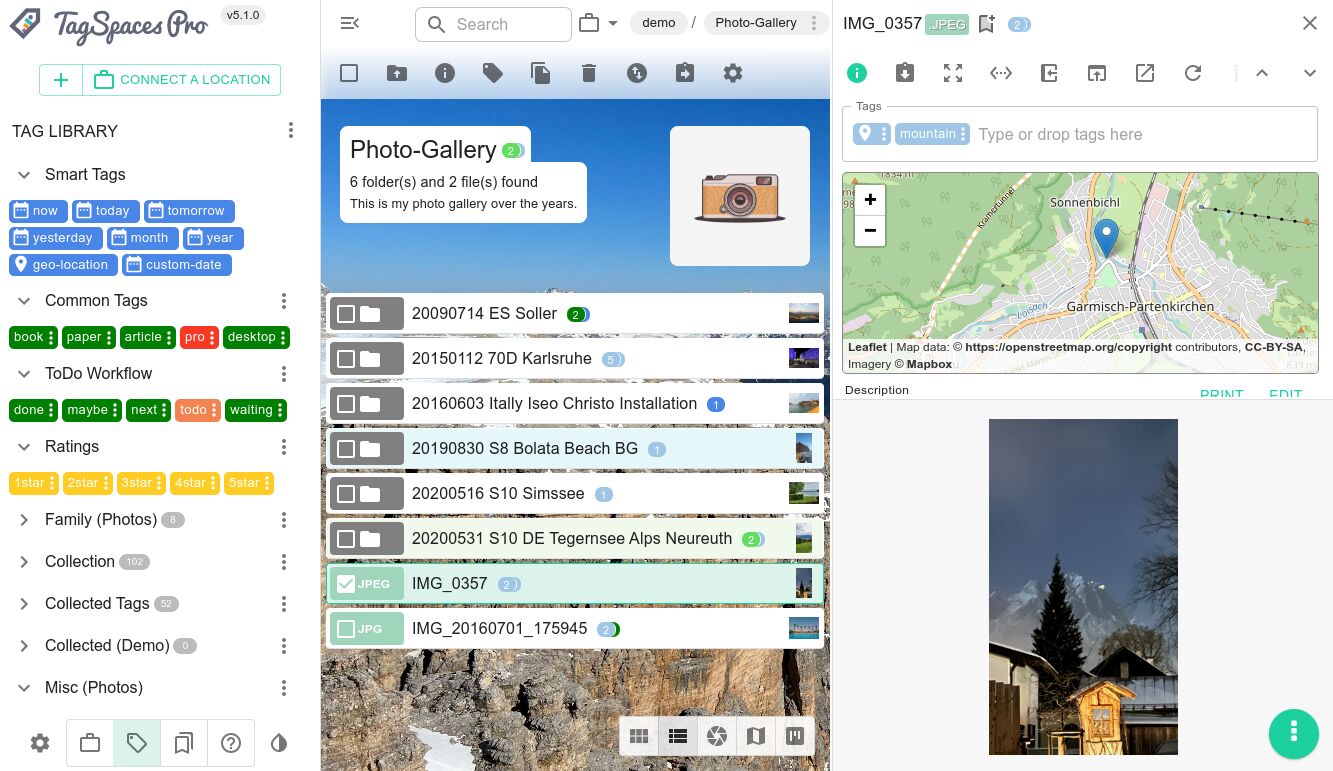Collapse the ToDo Workflow group
Viewport: 1333px width, 771px height.
click(24, 374)
